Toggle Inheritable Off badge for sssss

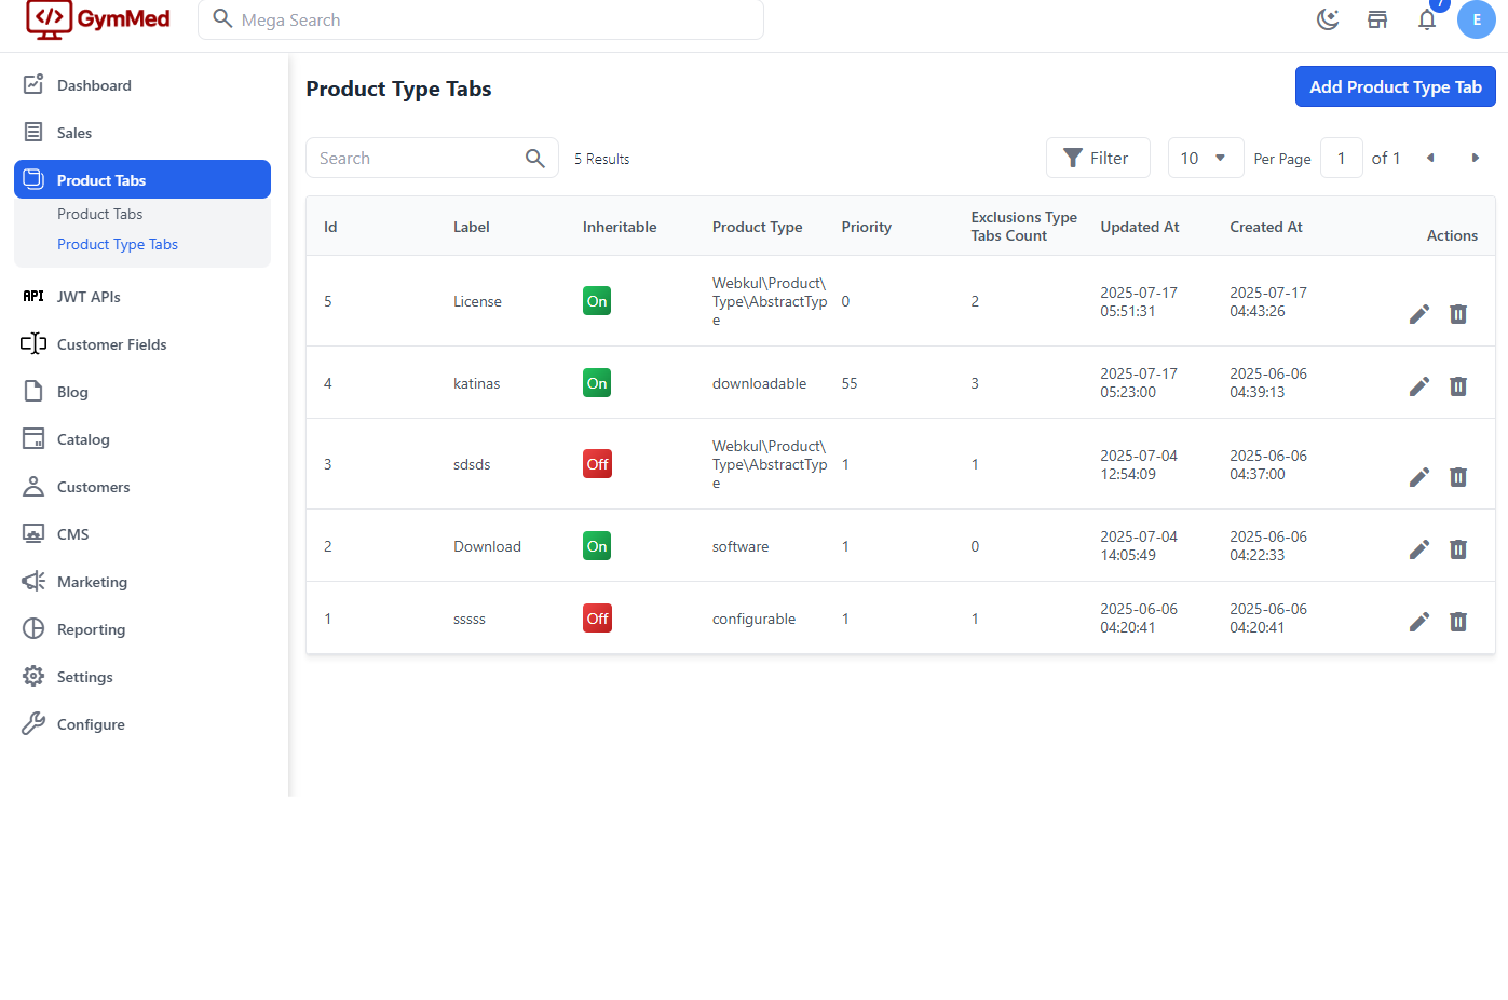pyautogui.click(x=597, y=619)
